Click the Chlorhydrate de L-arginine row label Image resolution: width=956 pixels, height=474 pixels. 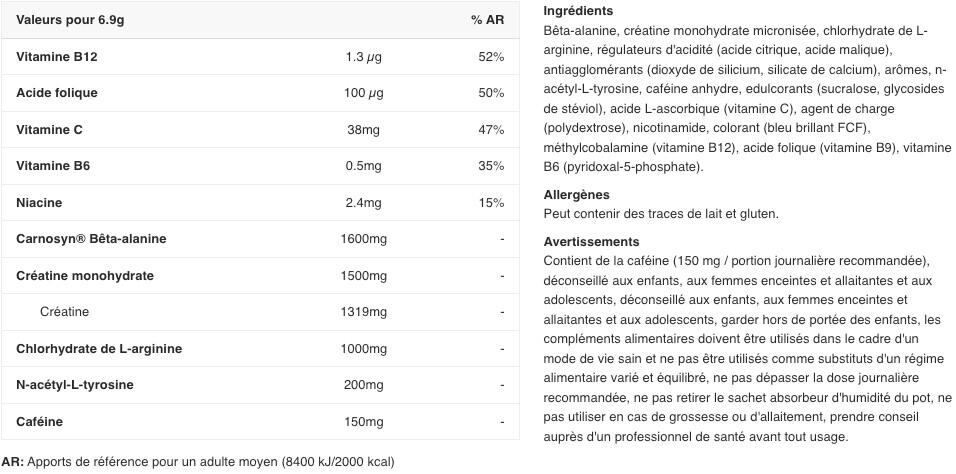point(99,349)
